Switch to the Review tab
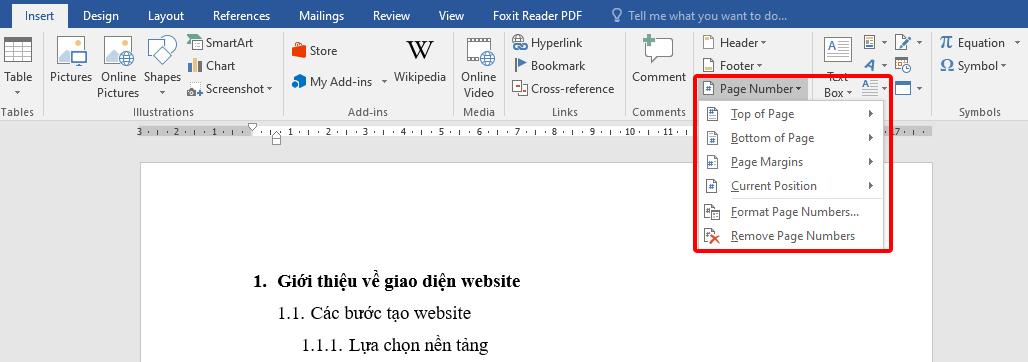Image resolution: width=1028 pixels, height=362 pixels. pyautogui.click(x=392, y=16)
